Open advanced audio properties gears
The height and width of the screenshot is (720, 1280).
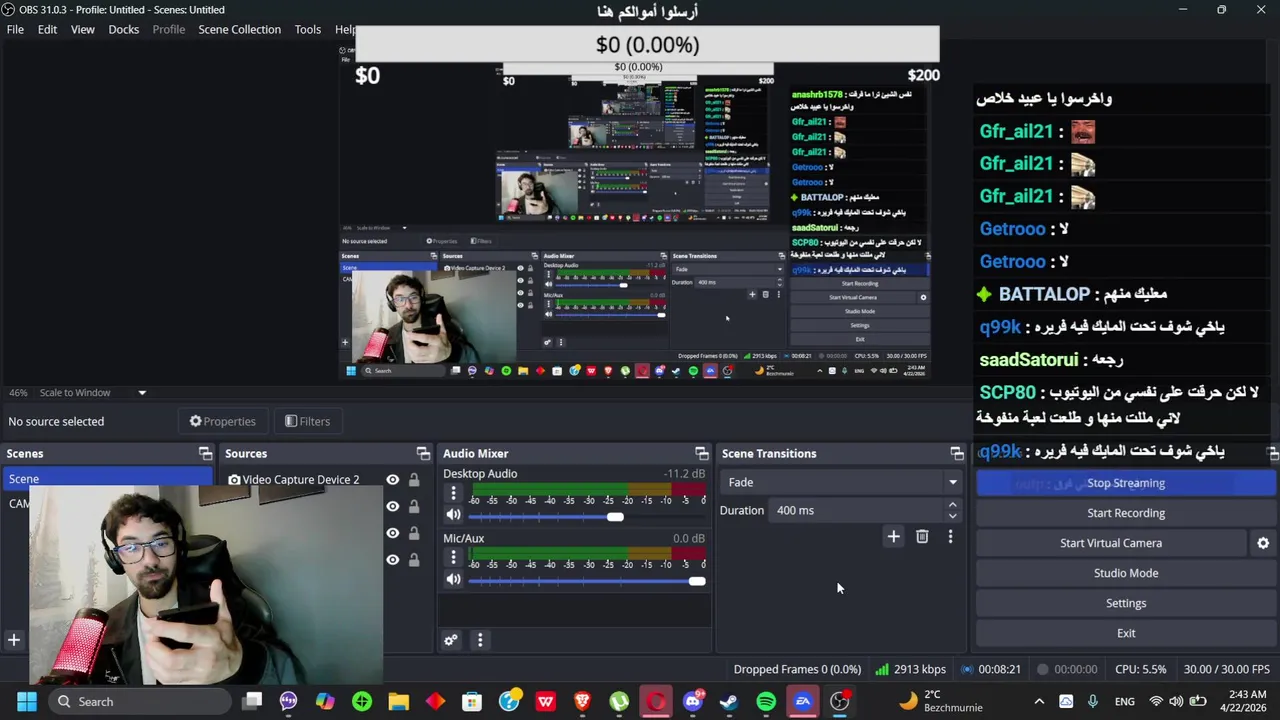coord(451,640)
